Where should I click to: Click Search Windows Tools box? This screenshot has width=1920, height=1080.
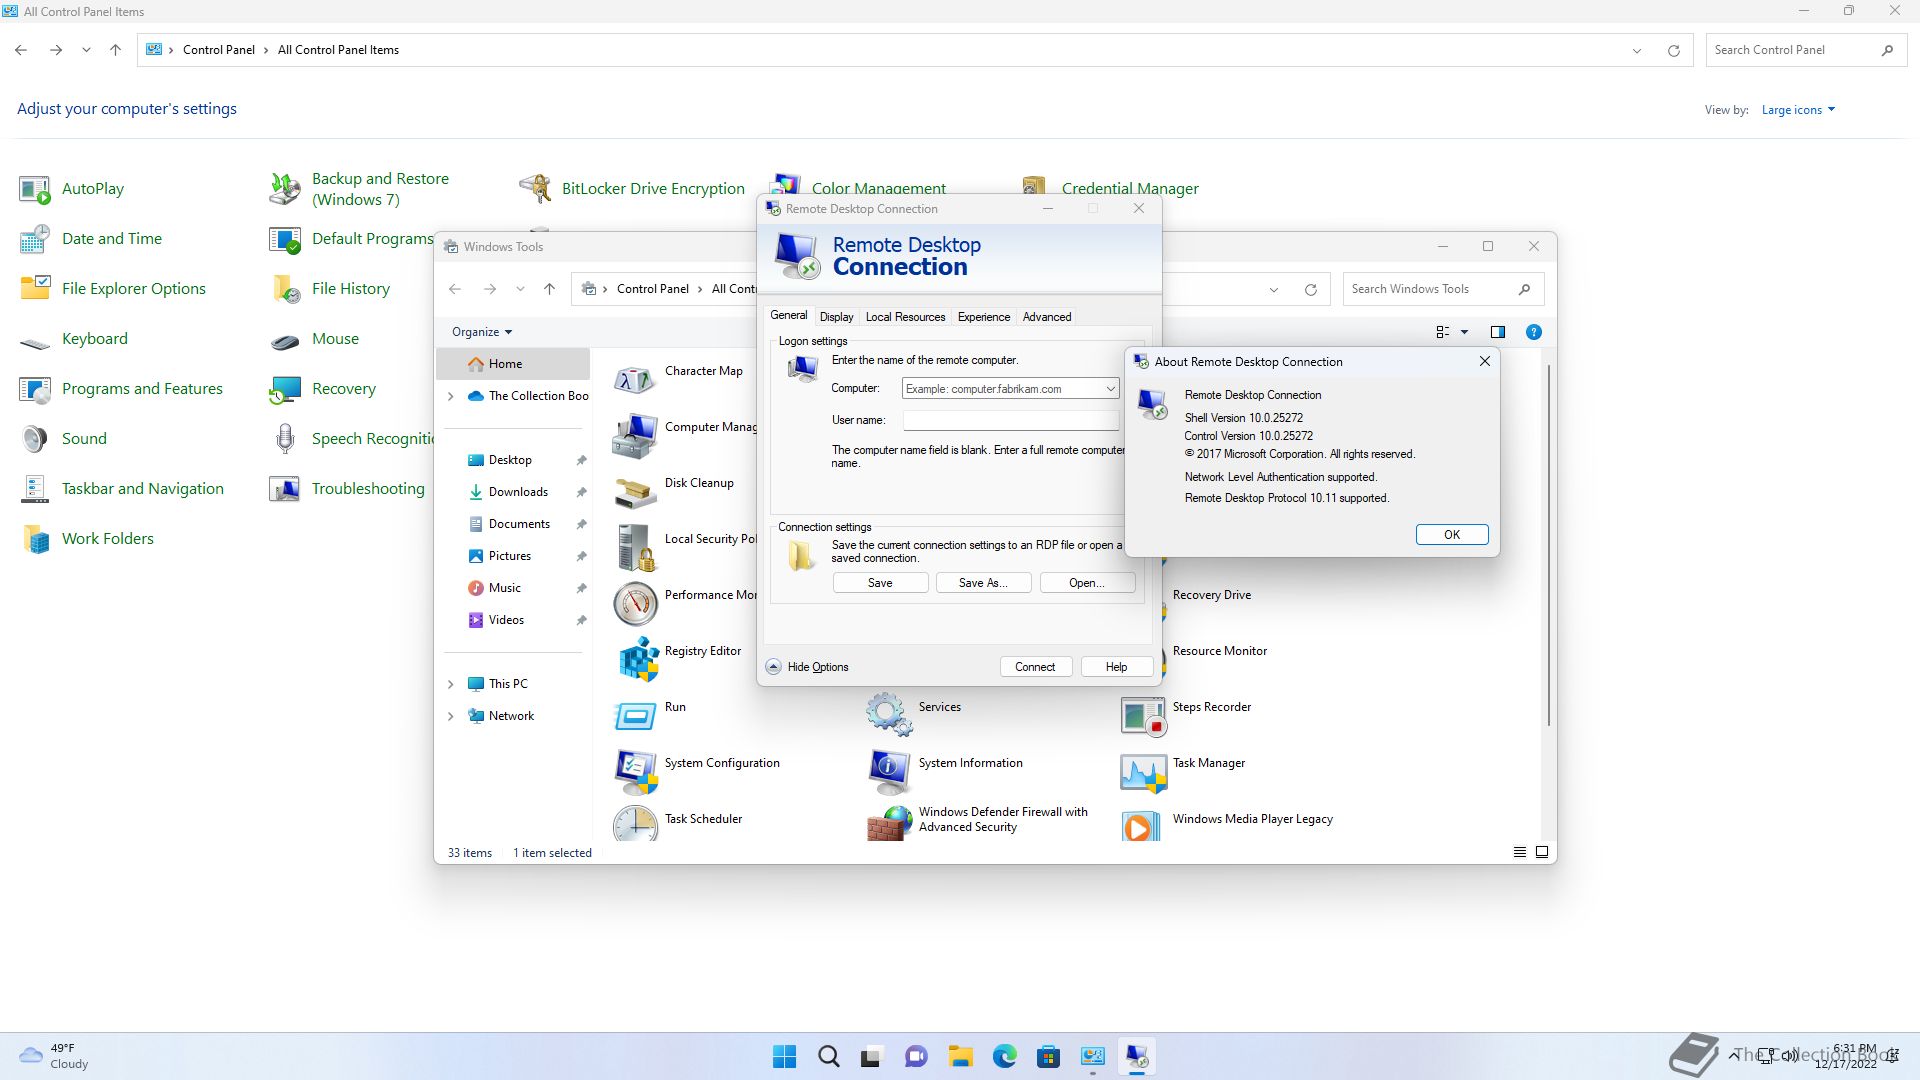(x=1442, y=289)
